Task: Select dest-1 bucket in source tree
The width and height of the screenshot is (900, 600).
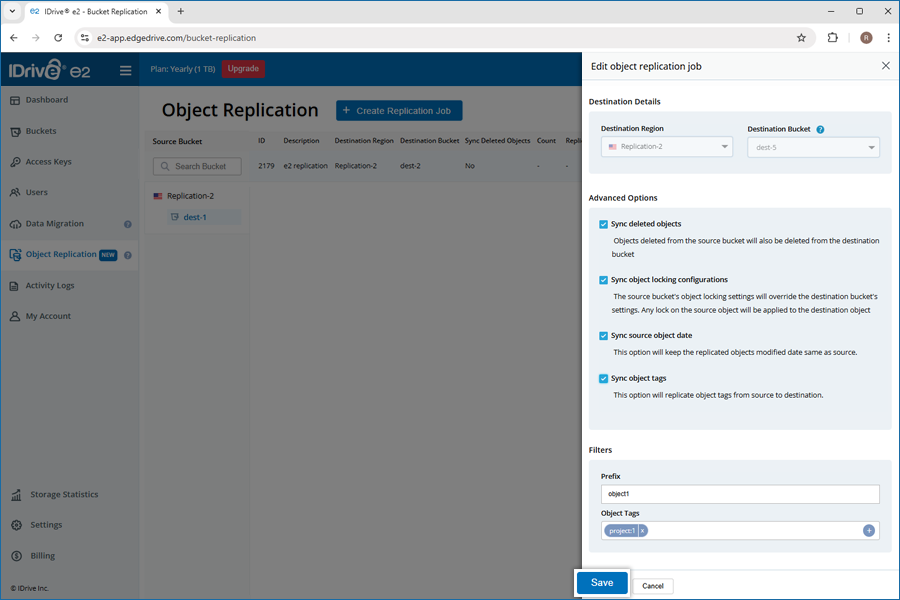Action: click(x=195, y=217)
